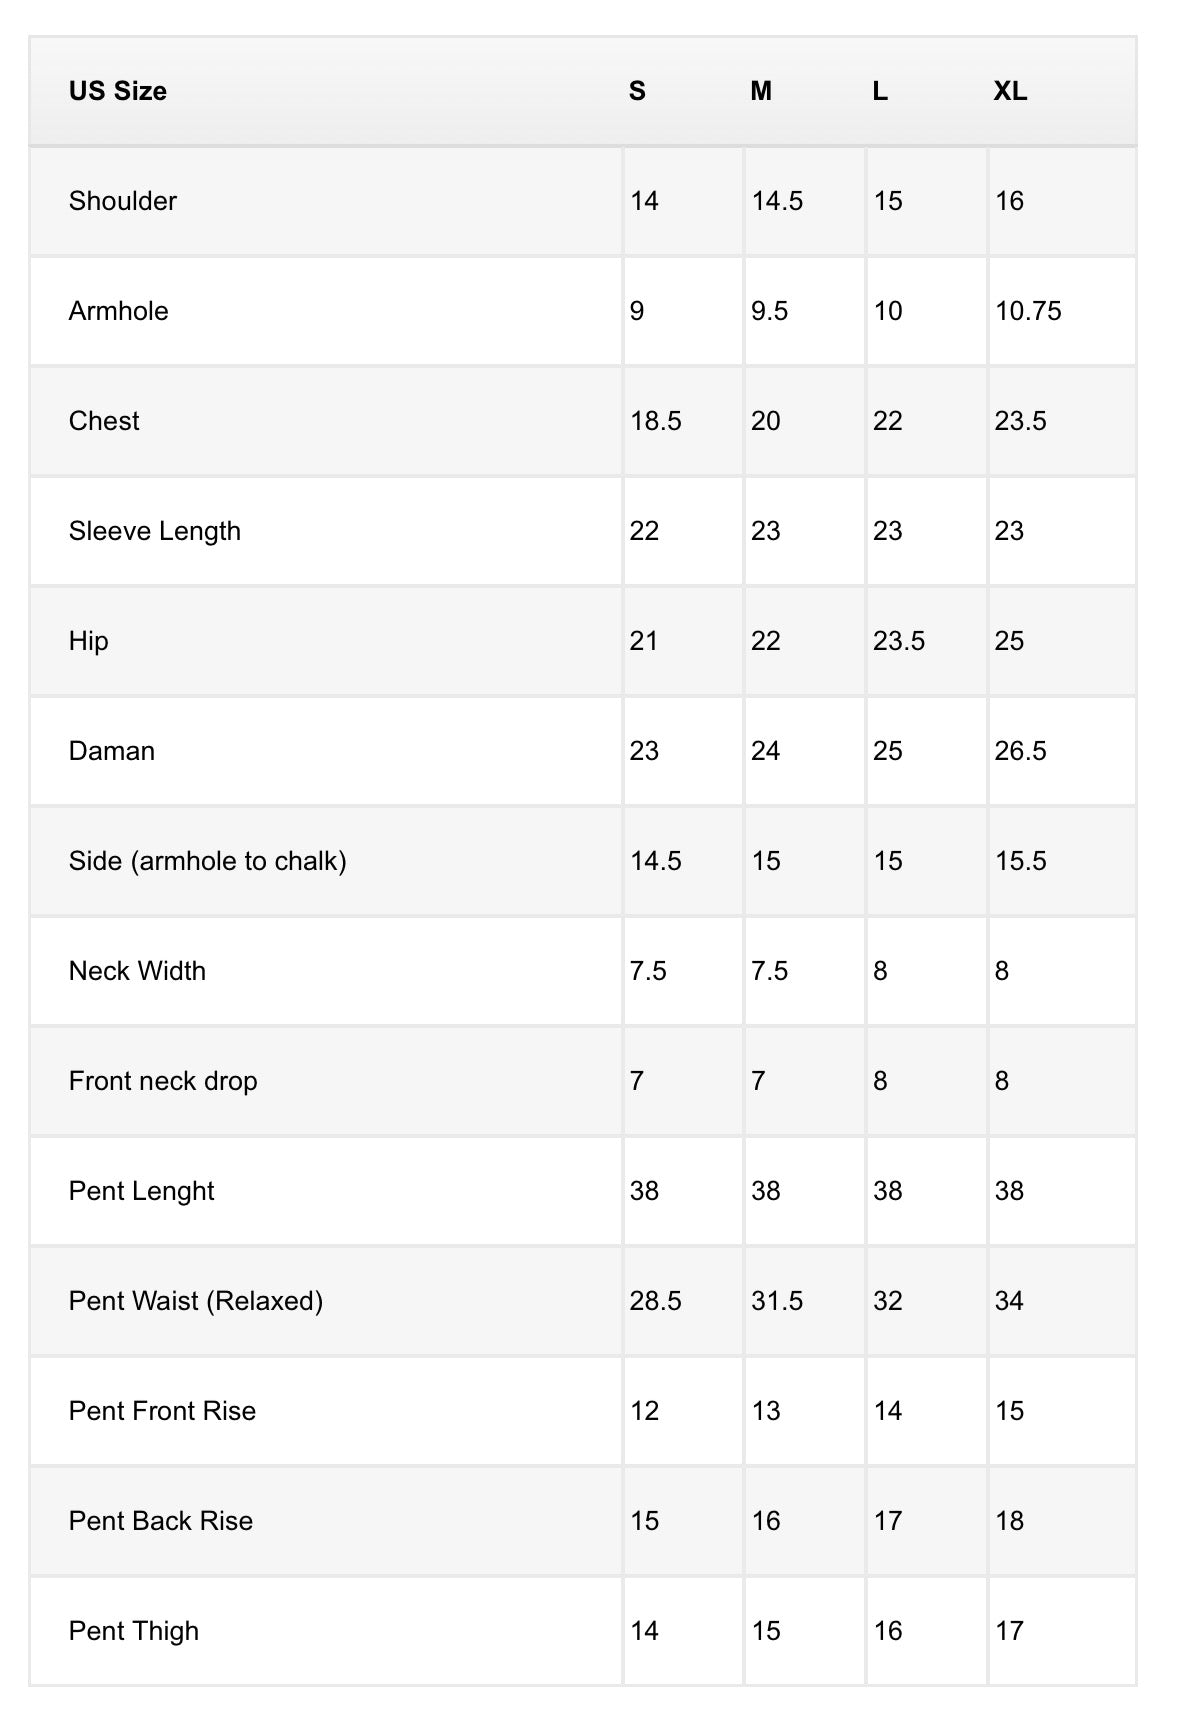The width and height of the screenshot is (1184, 1730).
Task: Click the Front neck drop label
Action: 163,1081
